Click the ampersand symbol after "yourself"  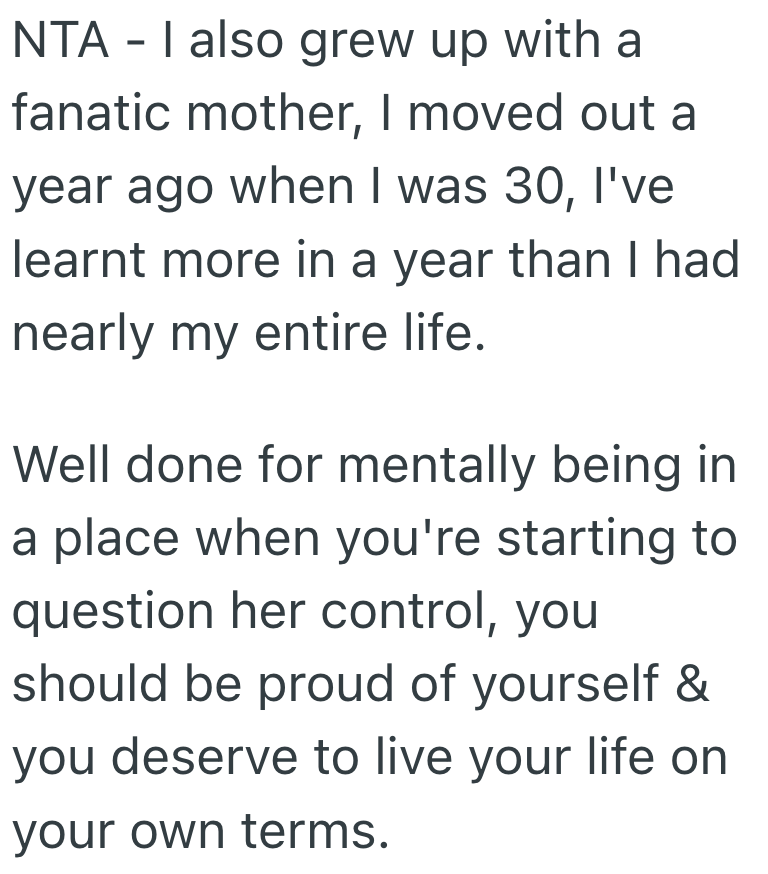coord(693,684)
